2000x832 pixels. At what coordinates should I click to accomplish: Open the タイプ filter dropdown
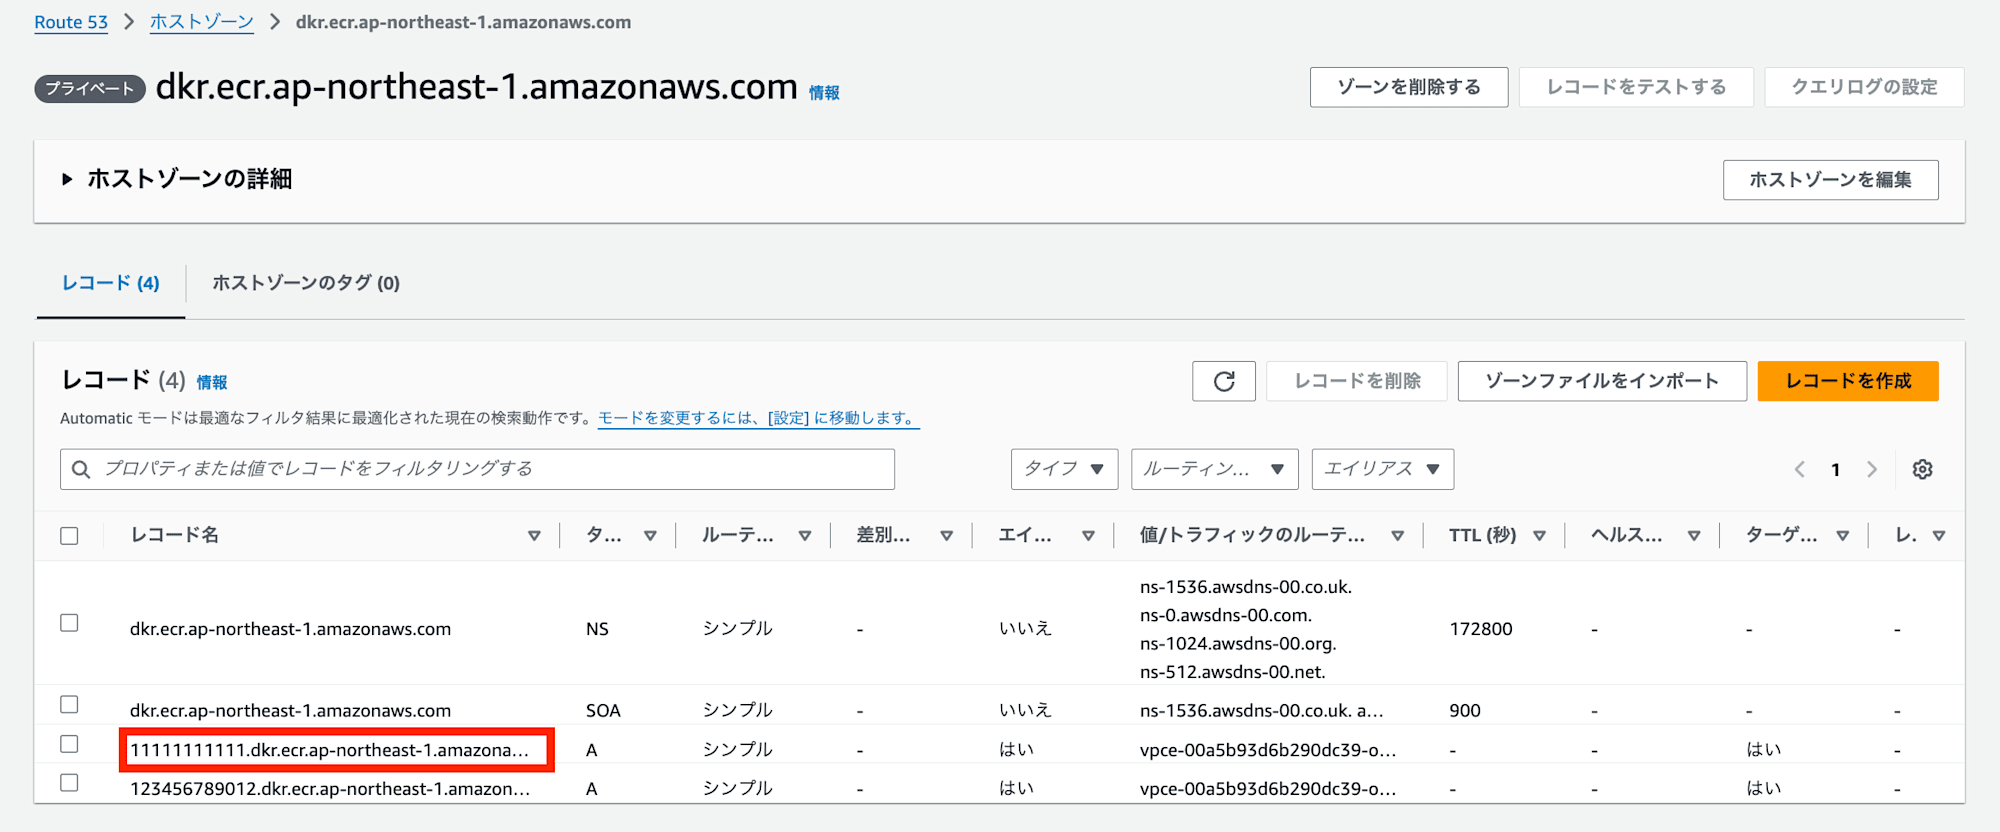coord(1064,469)
